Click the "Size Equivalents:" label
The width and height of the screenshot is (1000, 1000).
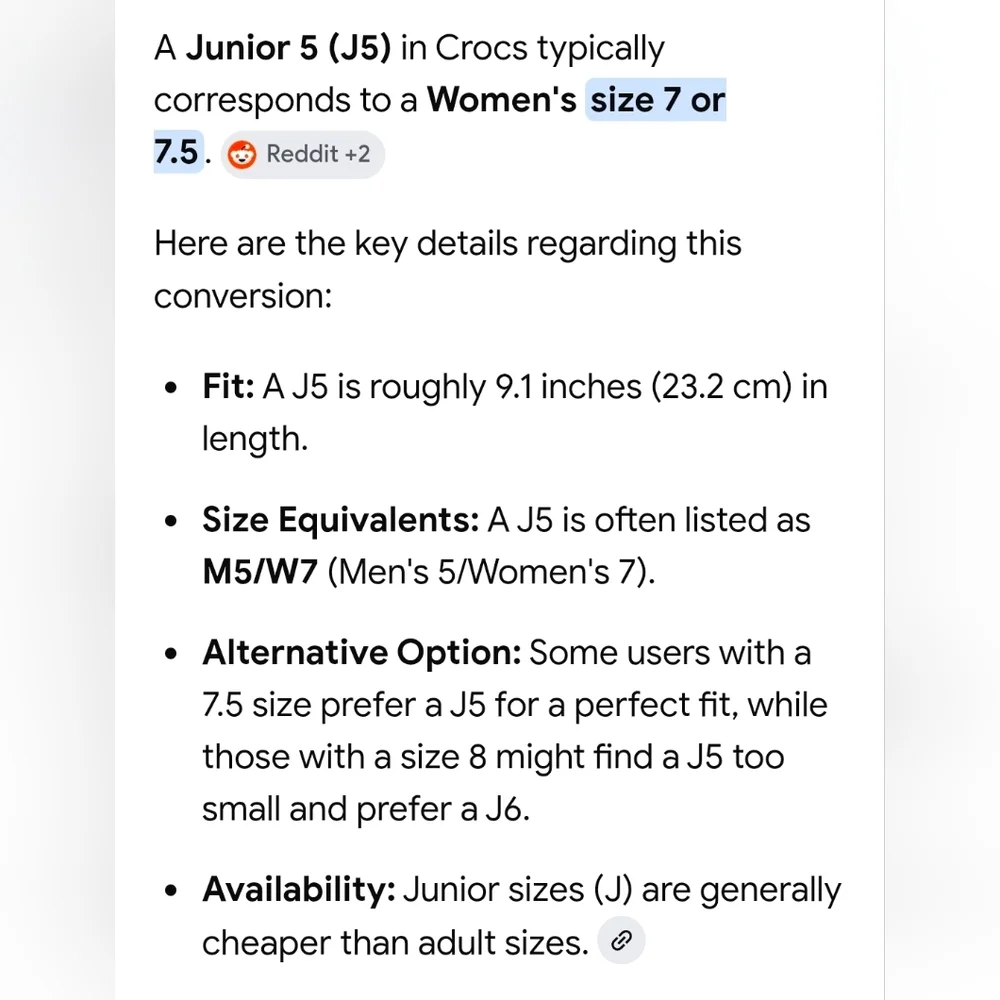[341, 520]
